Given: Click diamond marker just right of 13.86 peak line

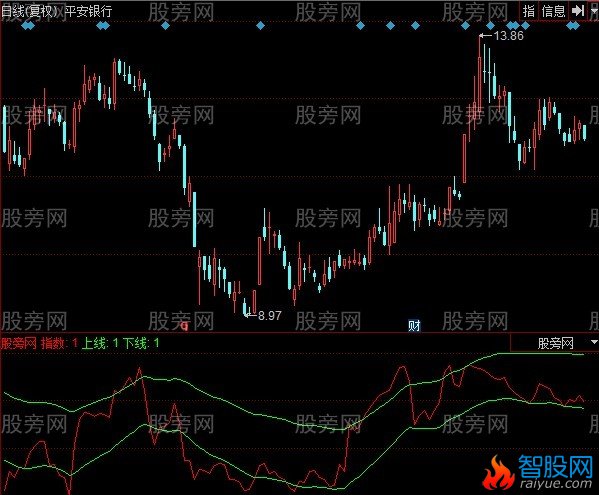Looking at the screenshot, I should pos(491,26).
